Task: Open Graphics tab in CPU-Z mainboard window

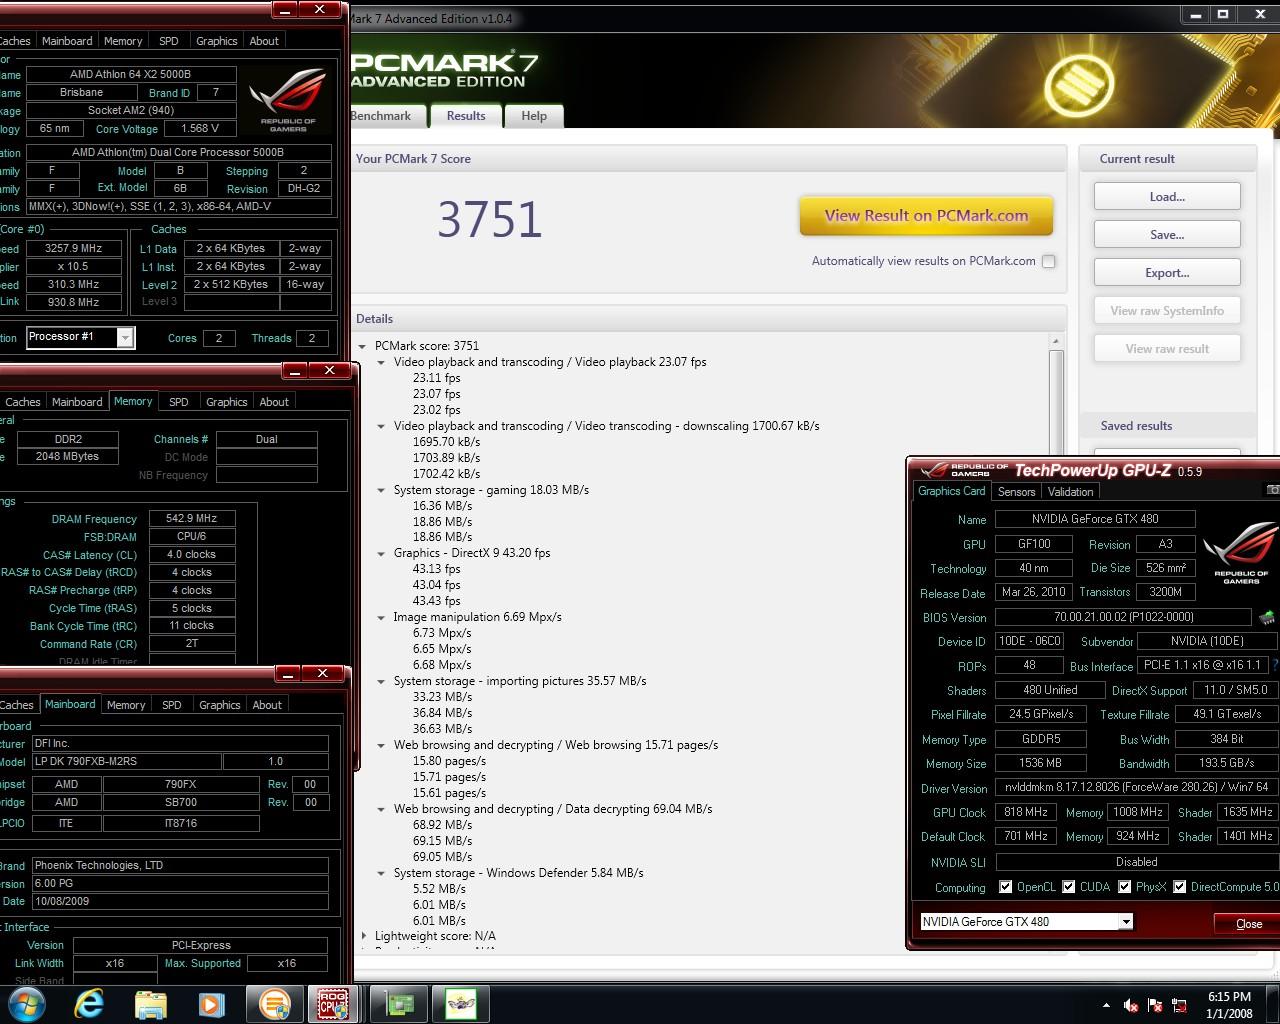Action: (x=220, y=705)
